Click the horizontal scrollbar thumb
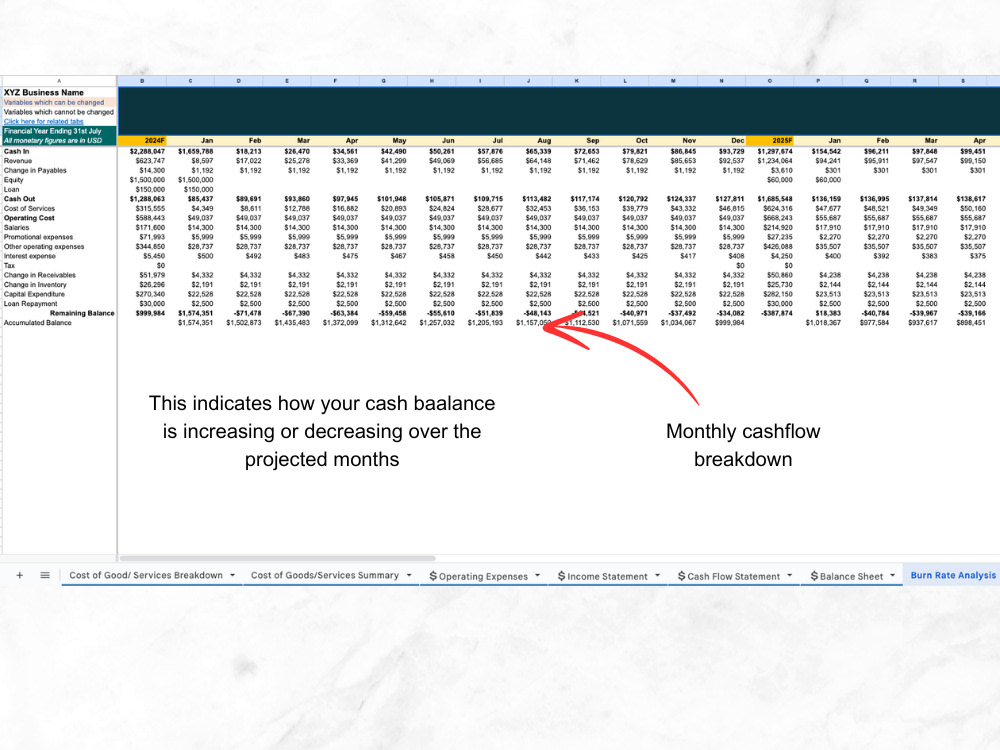This screenshot has height=750, width=1000. point(277,558)
